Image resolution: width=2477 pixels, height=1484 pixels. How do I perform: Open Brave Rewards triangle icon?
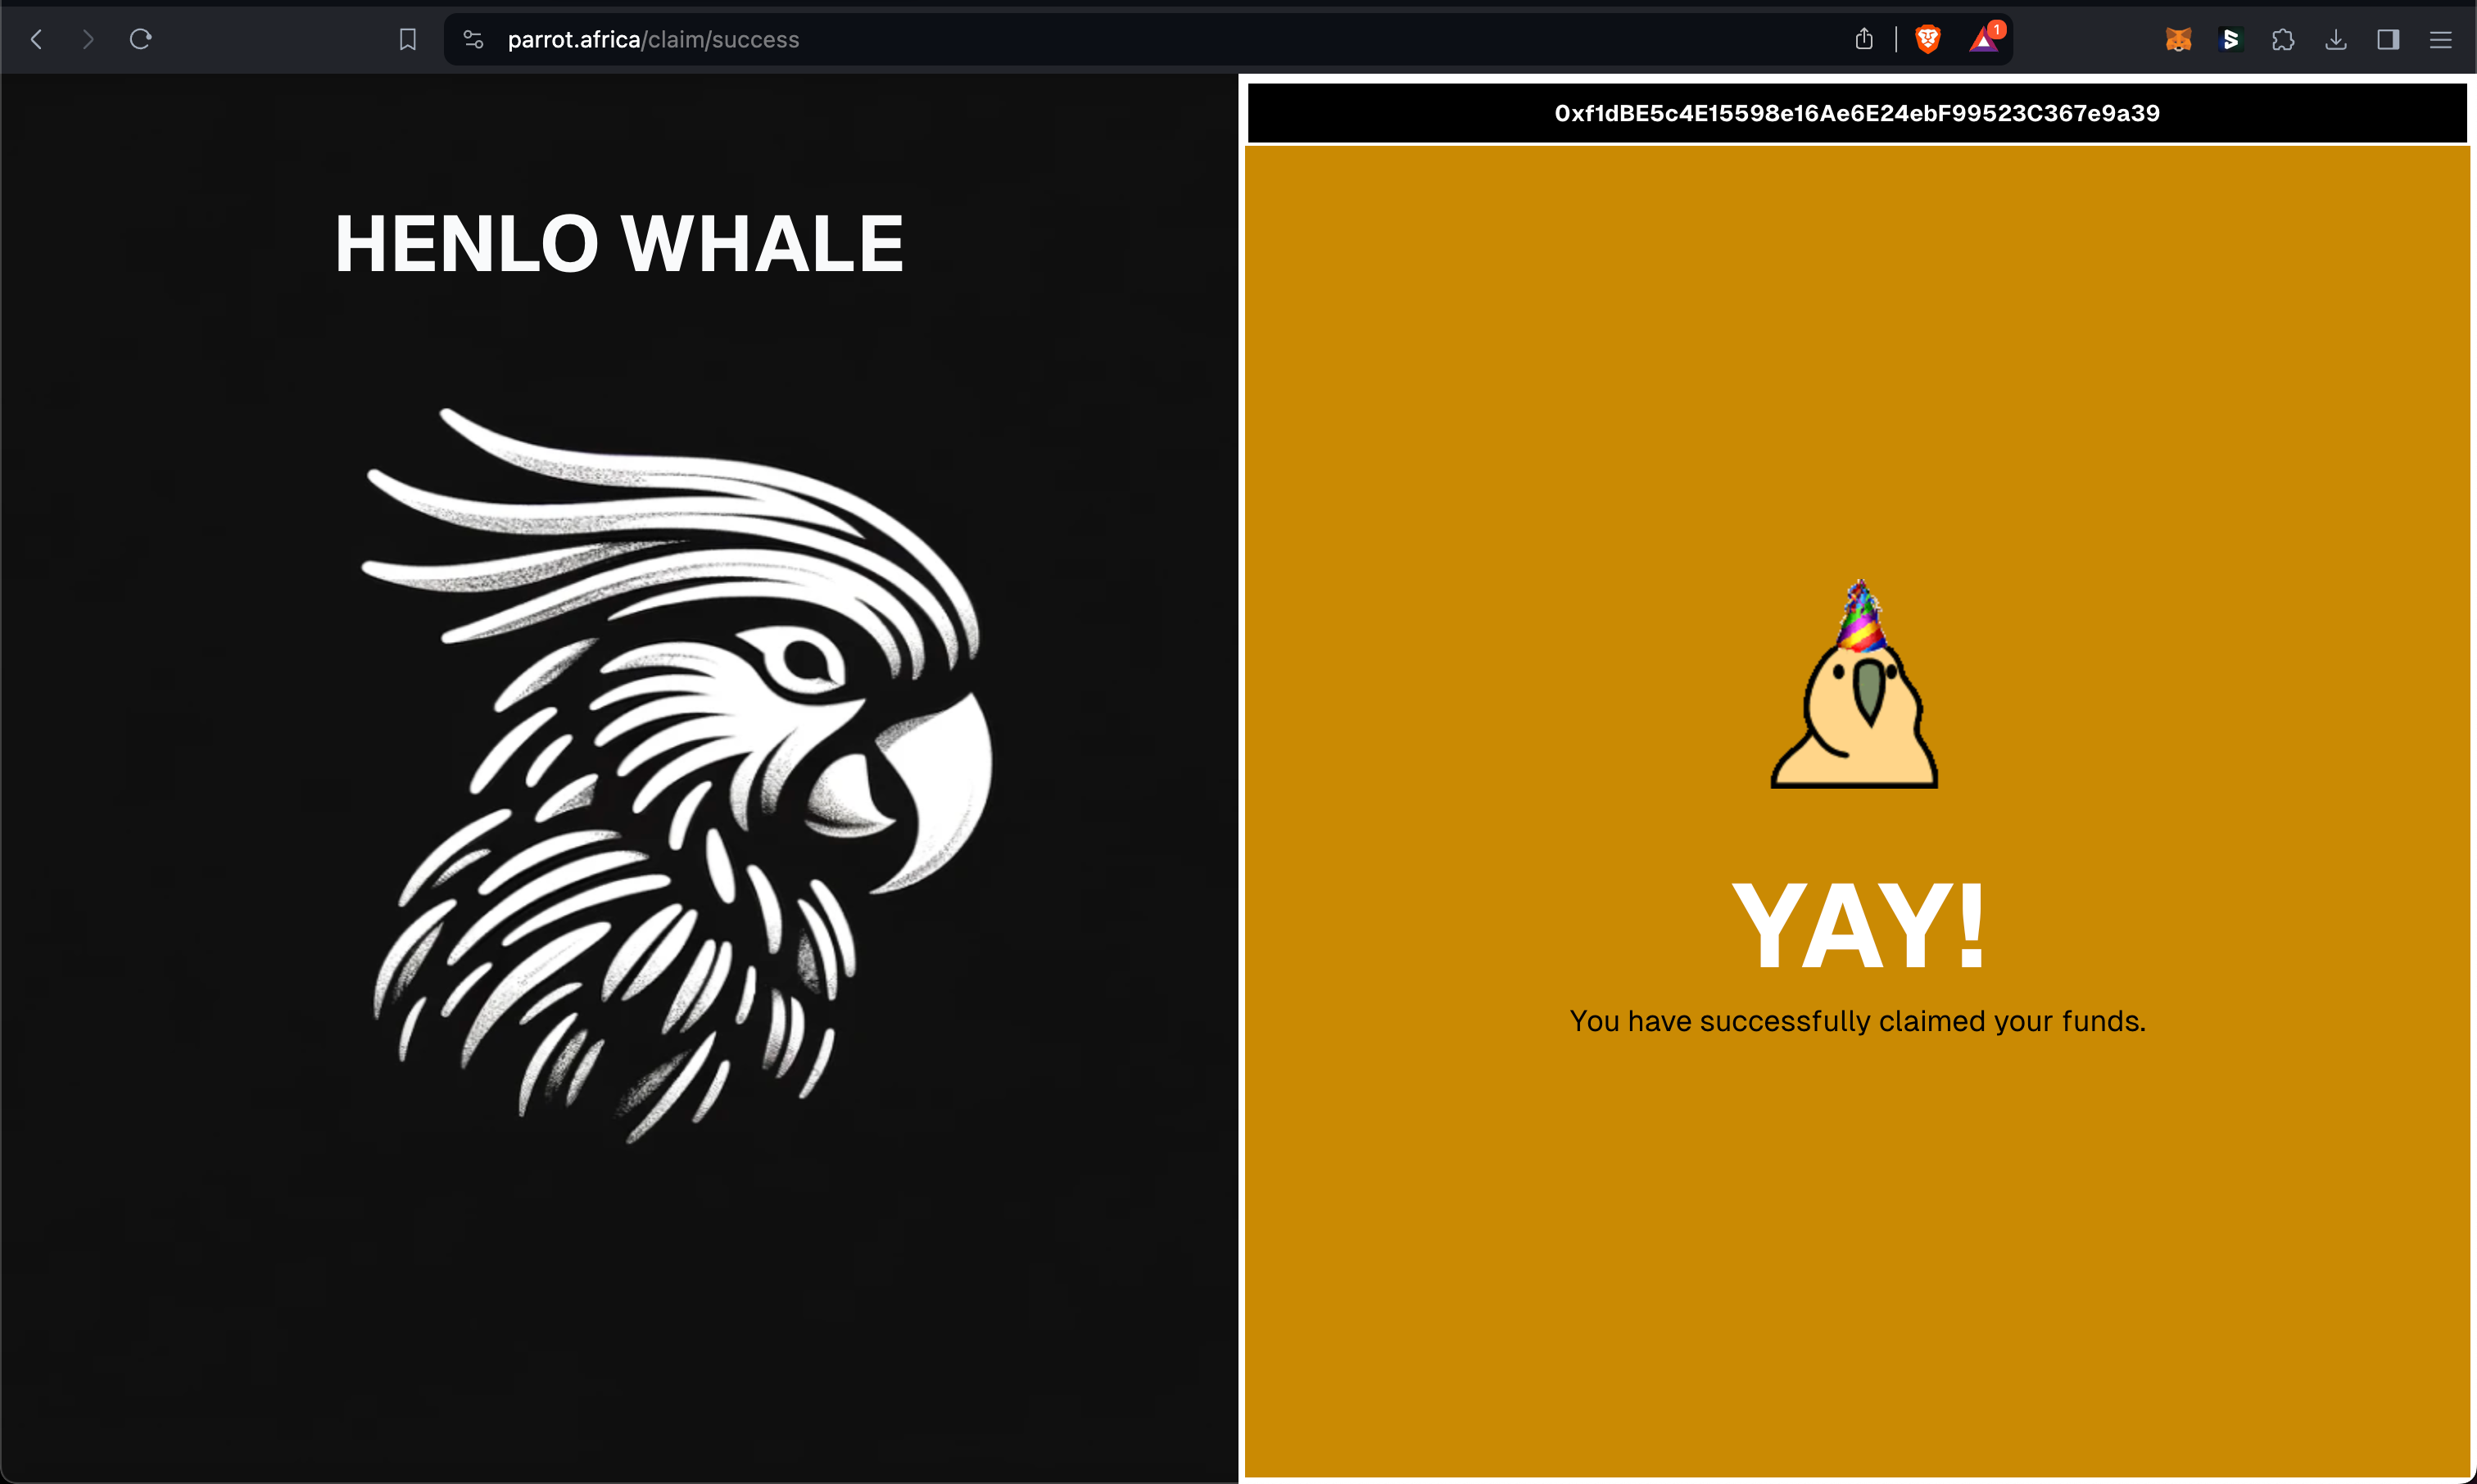[x=1984, y=39]
